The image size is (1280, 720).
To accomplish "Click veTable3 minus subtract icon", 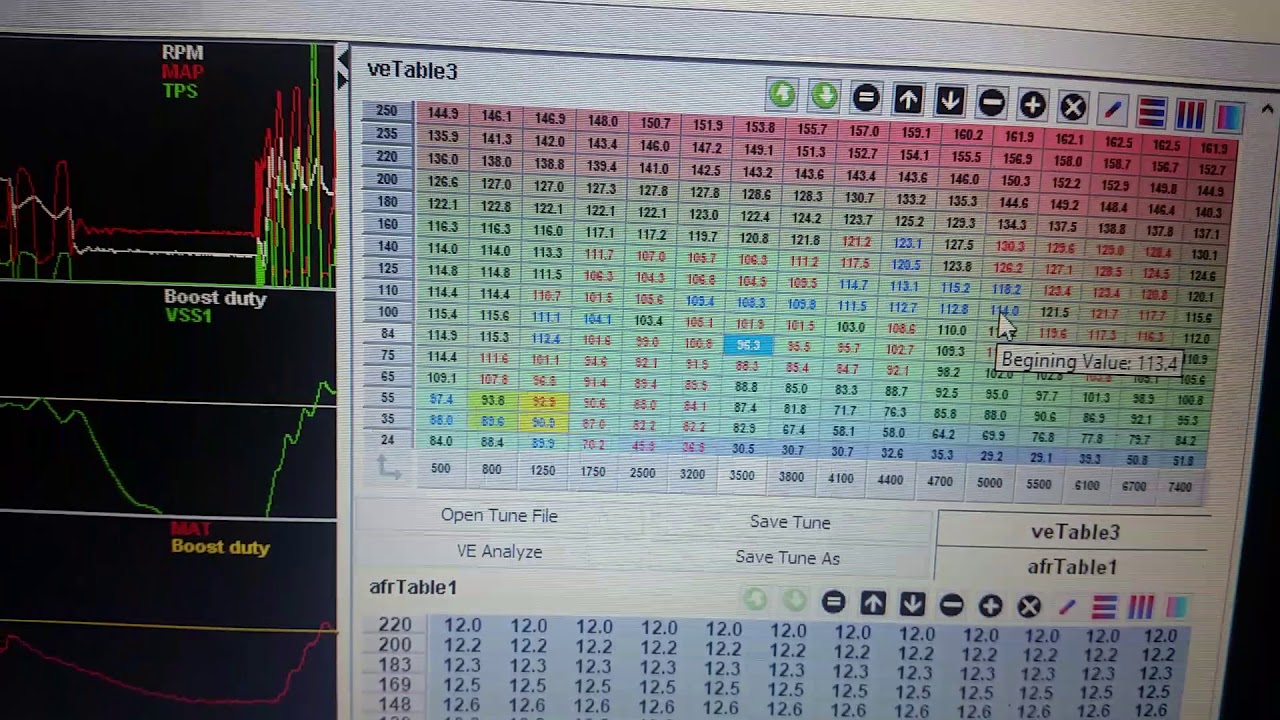I will tap(991, 102).
